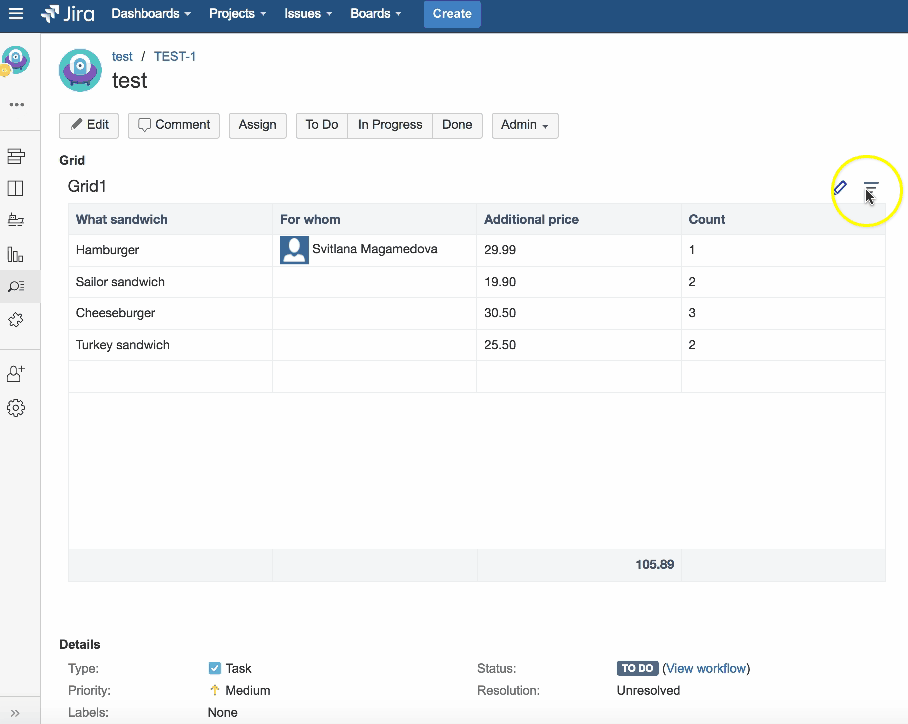The image size is (908, 724).
Task: Click the Releases ship icon in sidebar
Action: pos(15,221)
